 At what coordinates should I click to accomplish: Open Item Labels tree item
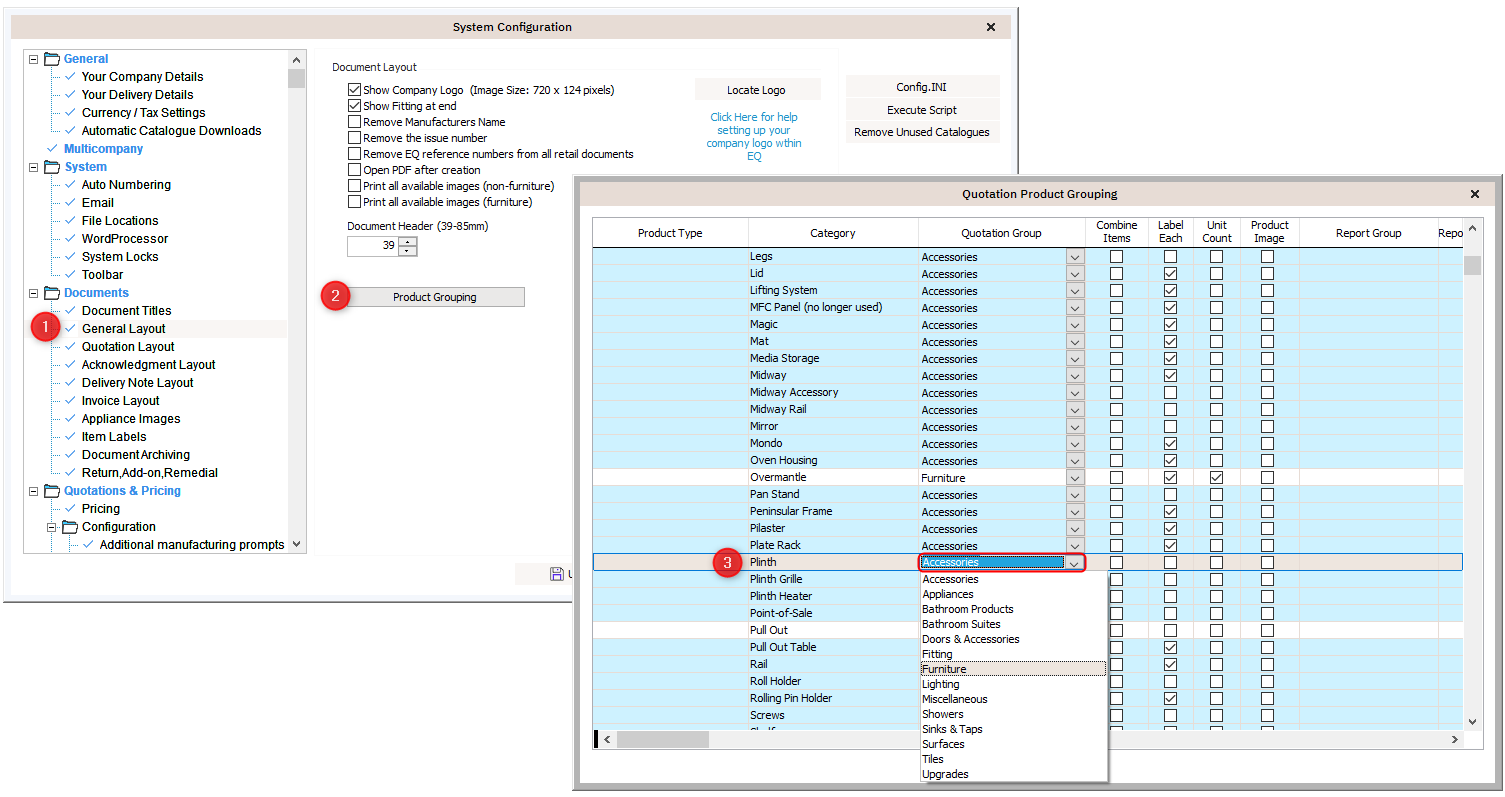pos(114,437)
